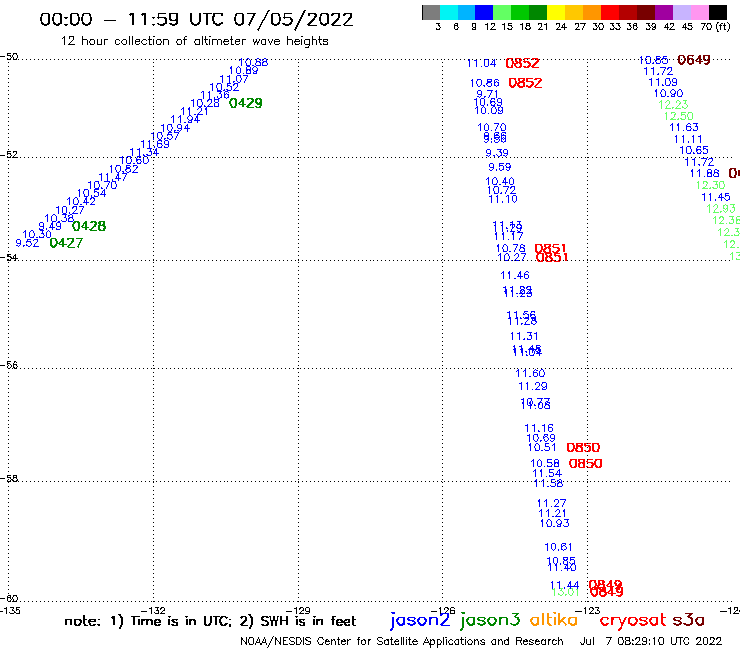
Task: Select the wave height value "10.61"
Action: pos(558,547)
